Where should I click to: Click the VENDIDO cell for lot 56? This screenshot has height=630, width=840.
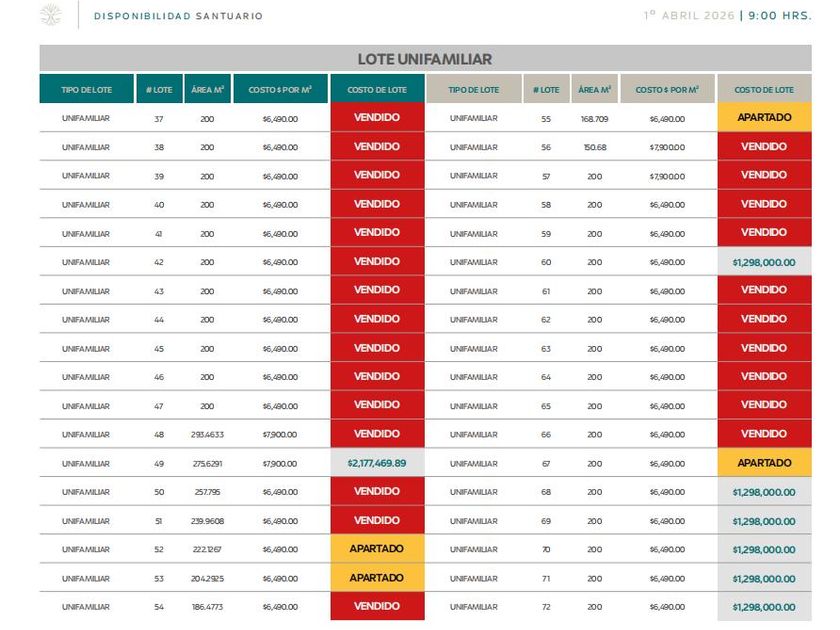pyautogui.click(x=764, y=146)
